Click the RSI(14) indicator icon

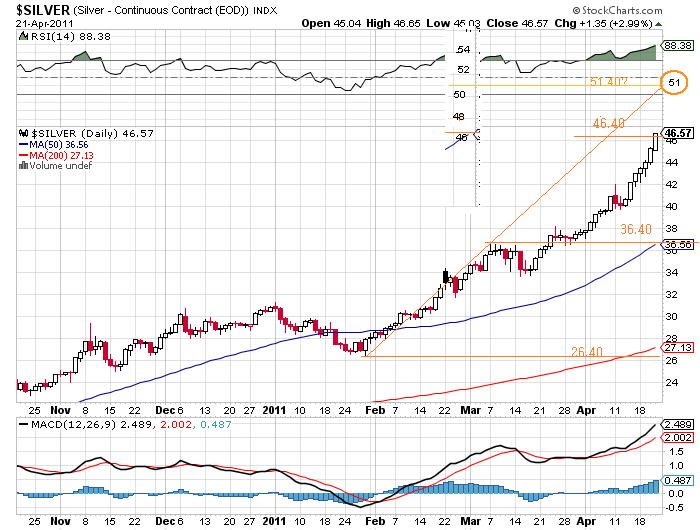23,36
